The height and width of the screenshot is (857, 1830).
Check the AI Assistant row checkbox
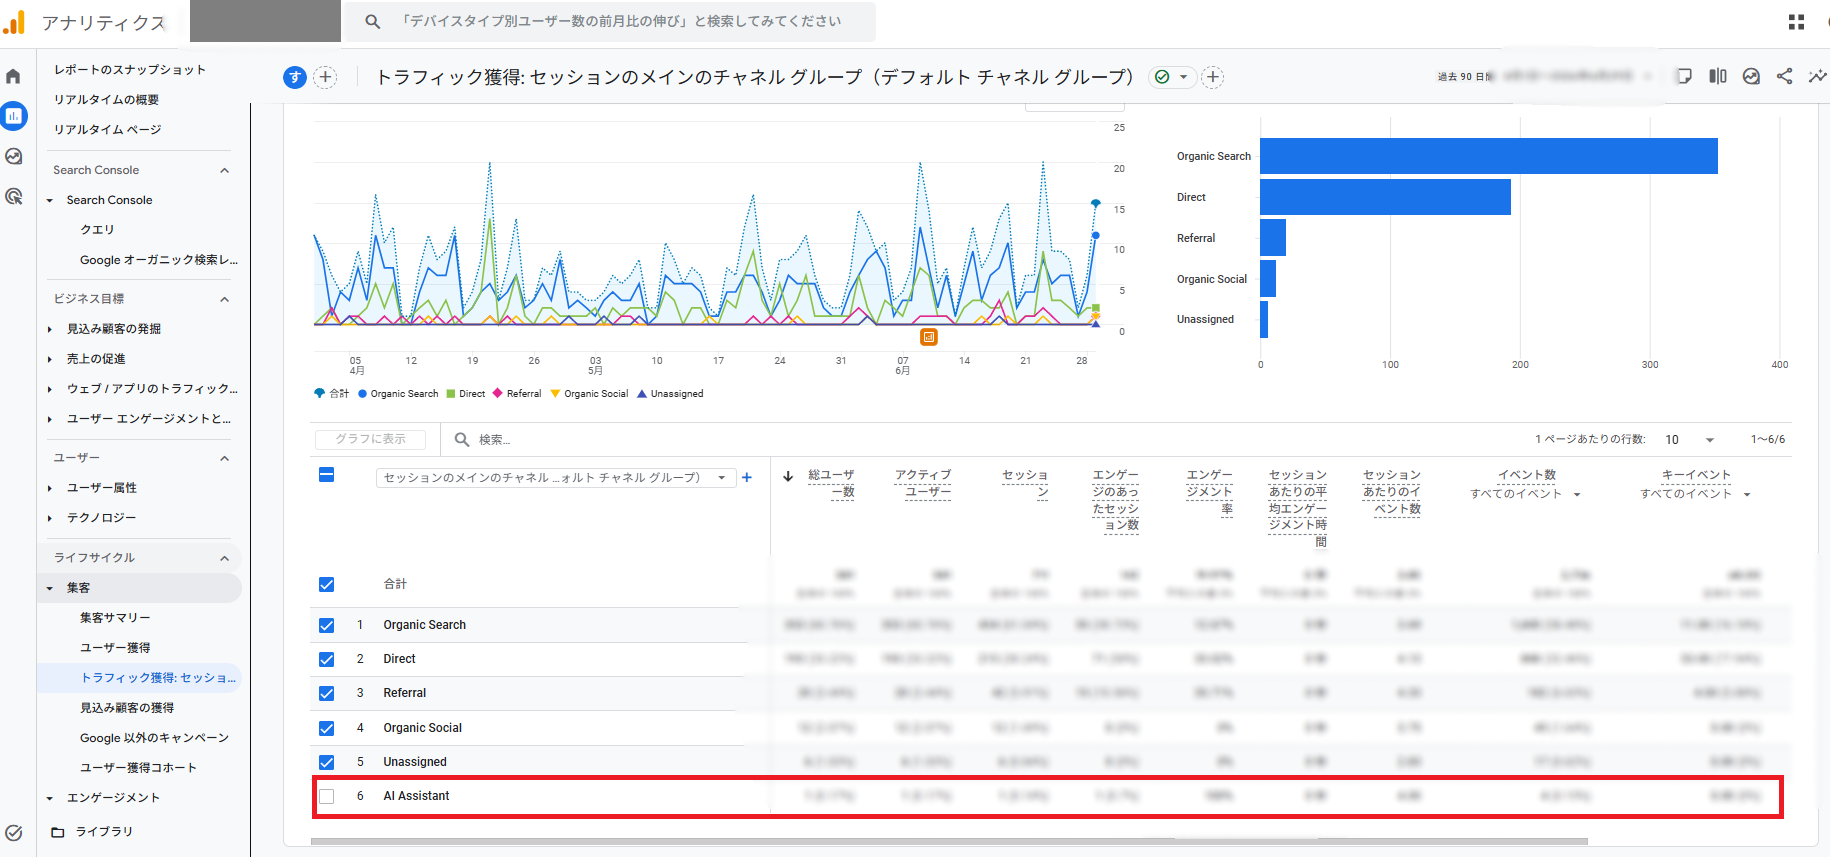(326, 796)
